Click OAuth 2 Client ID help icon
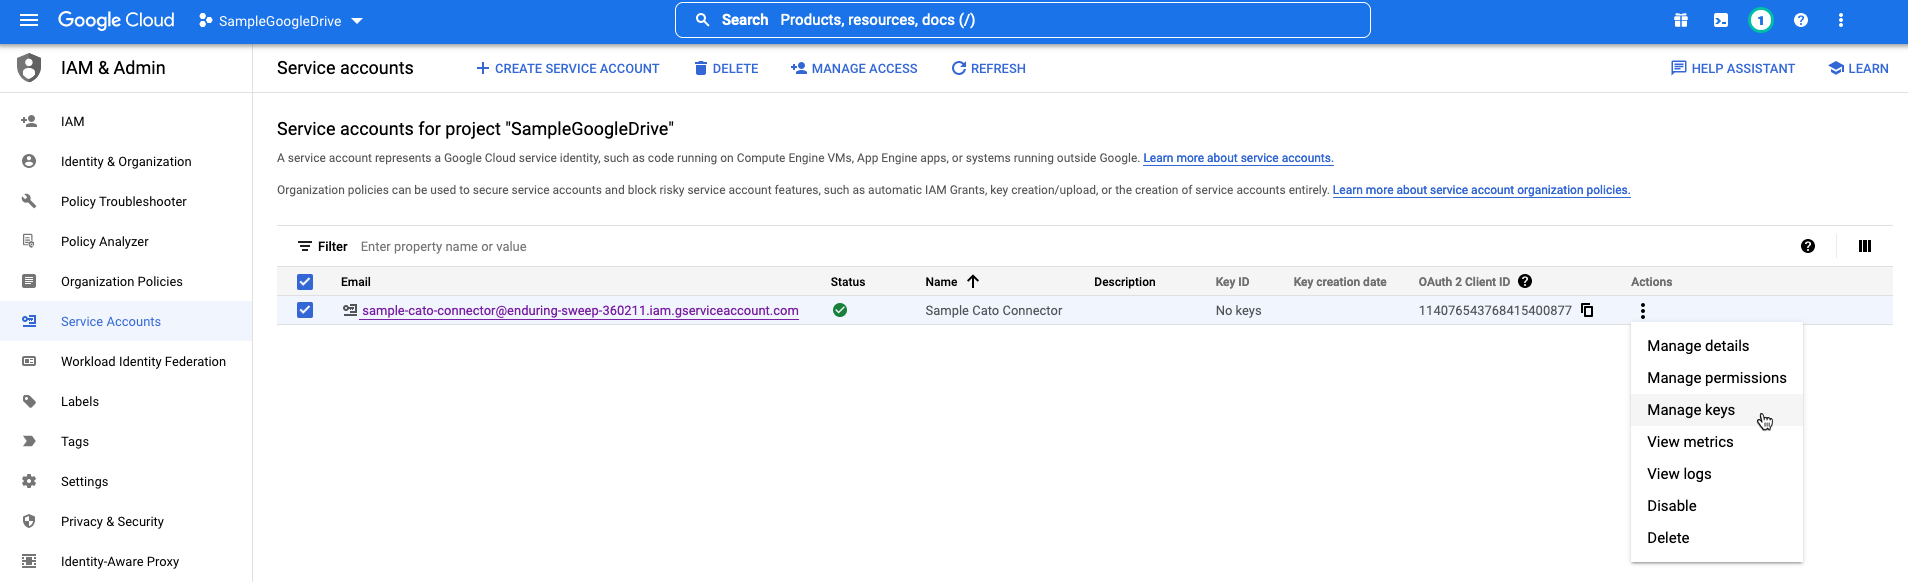 1525,281
